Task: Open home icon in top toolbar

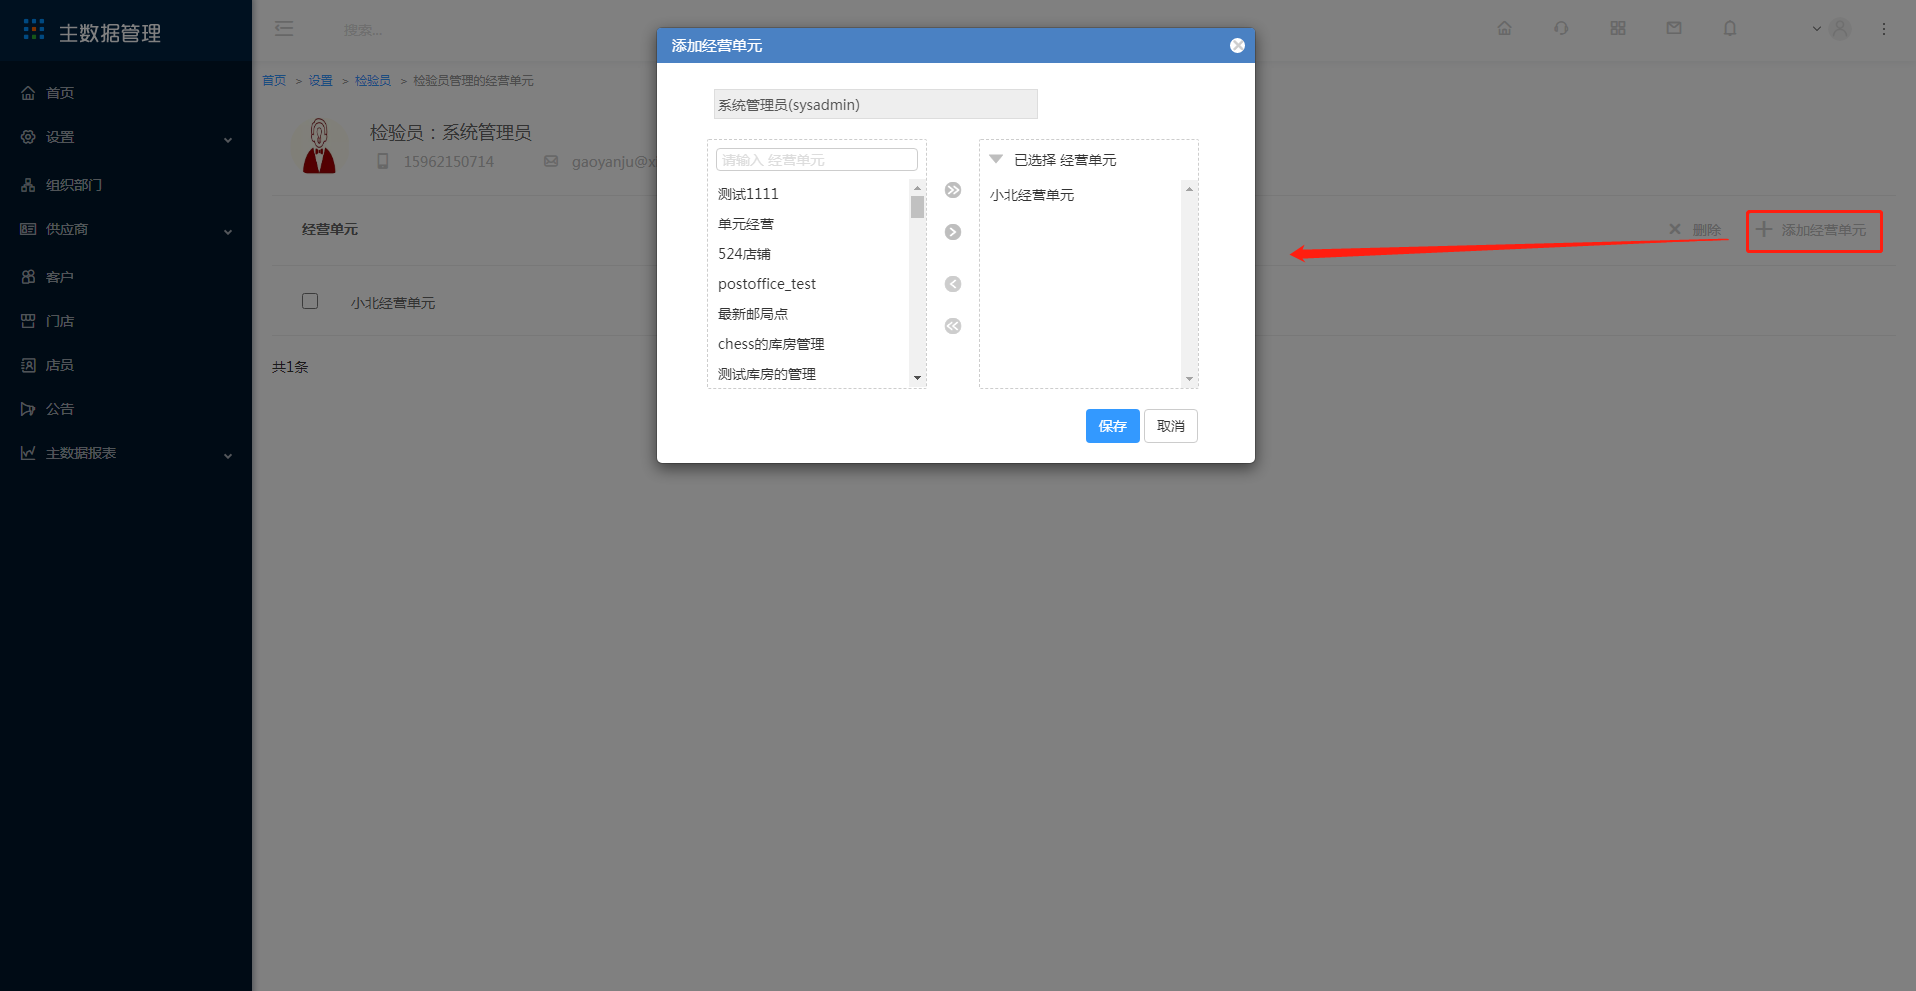Action: pyautogui.click(x=1505, y=28)
